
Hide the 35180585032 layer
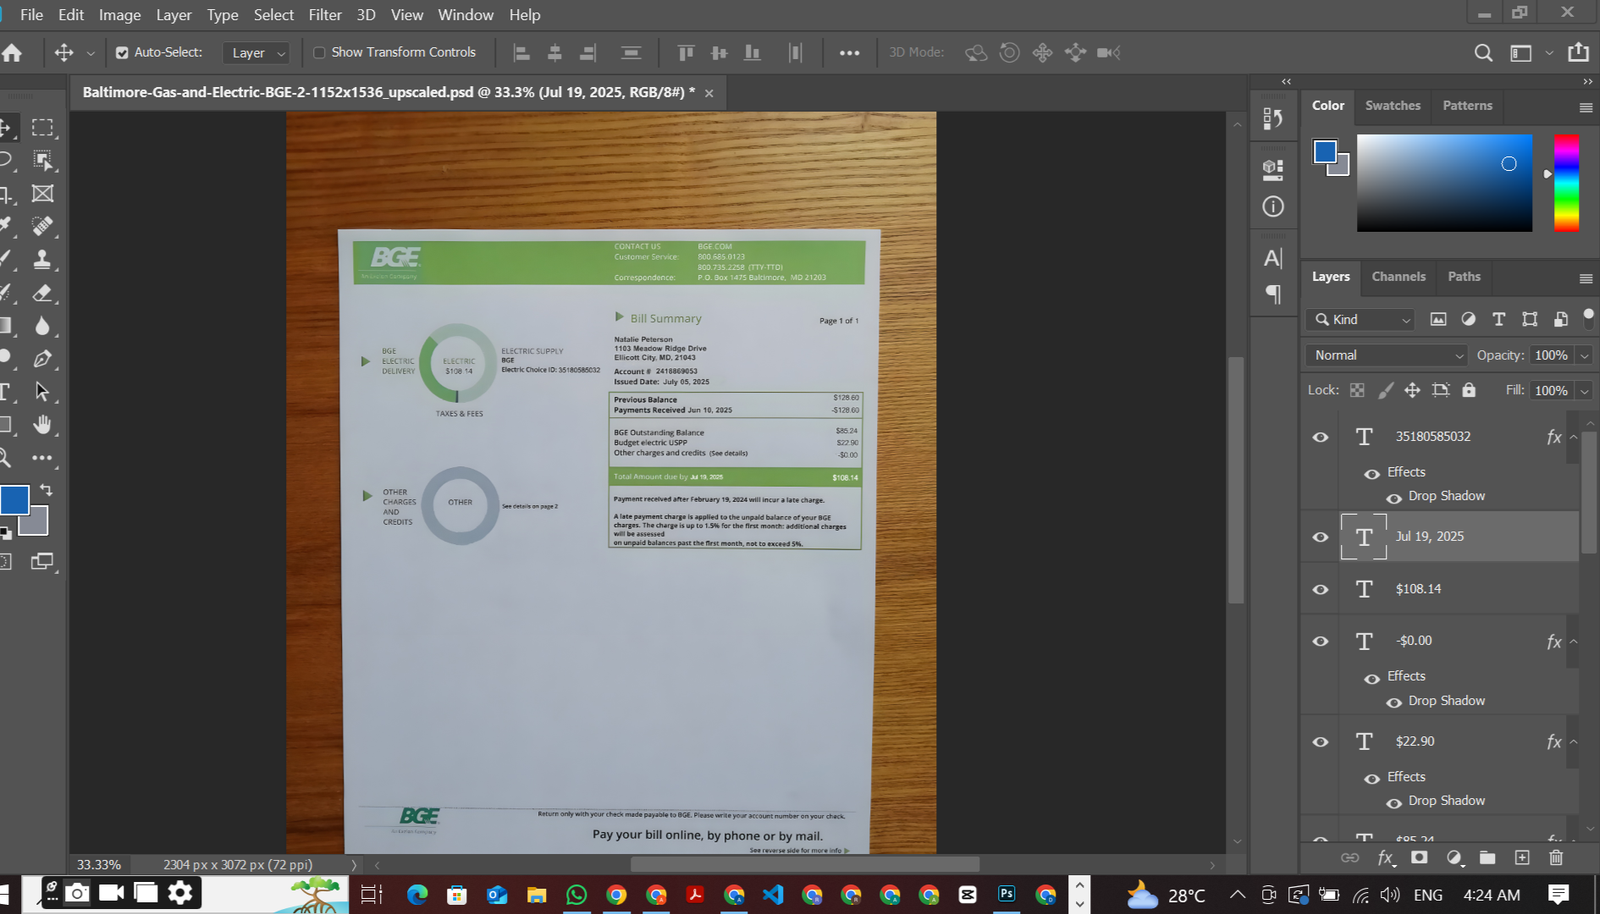1320,437
